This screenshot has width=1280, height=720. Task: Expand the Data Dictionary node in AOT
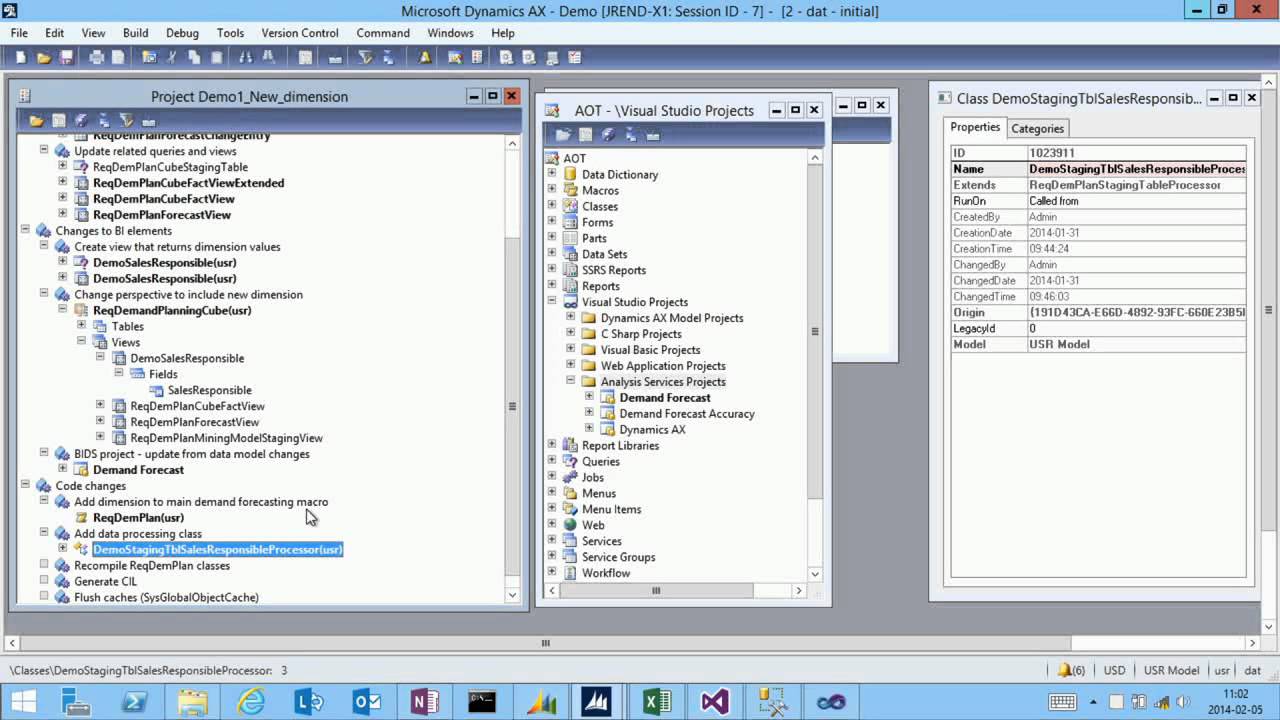pos(551,174)
